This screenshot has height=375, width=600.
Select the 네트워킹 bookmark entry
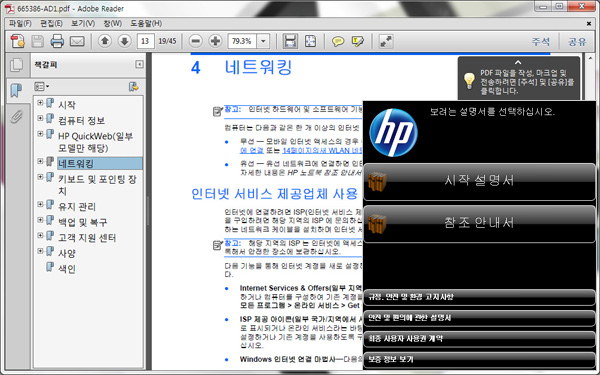click(99, 163)
